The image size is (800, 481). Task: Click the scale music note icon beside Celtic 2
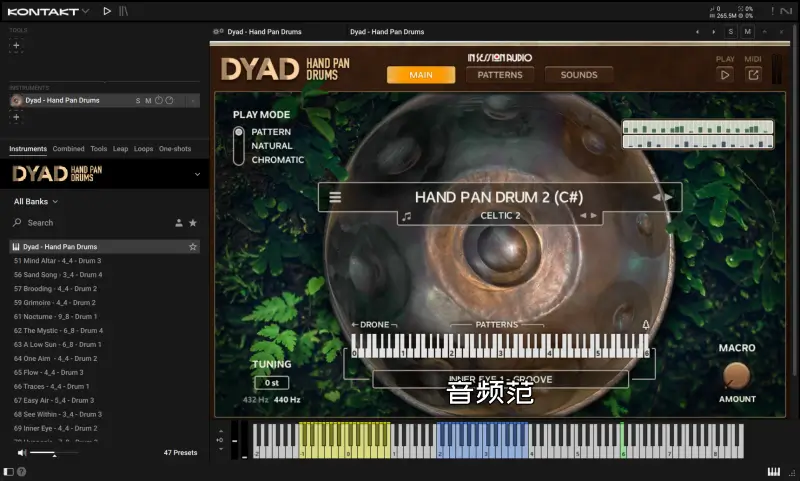click(x=407, y=216)
